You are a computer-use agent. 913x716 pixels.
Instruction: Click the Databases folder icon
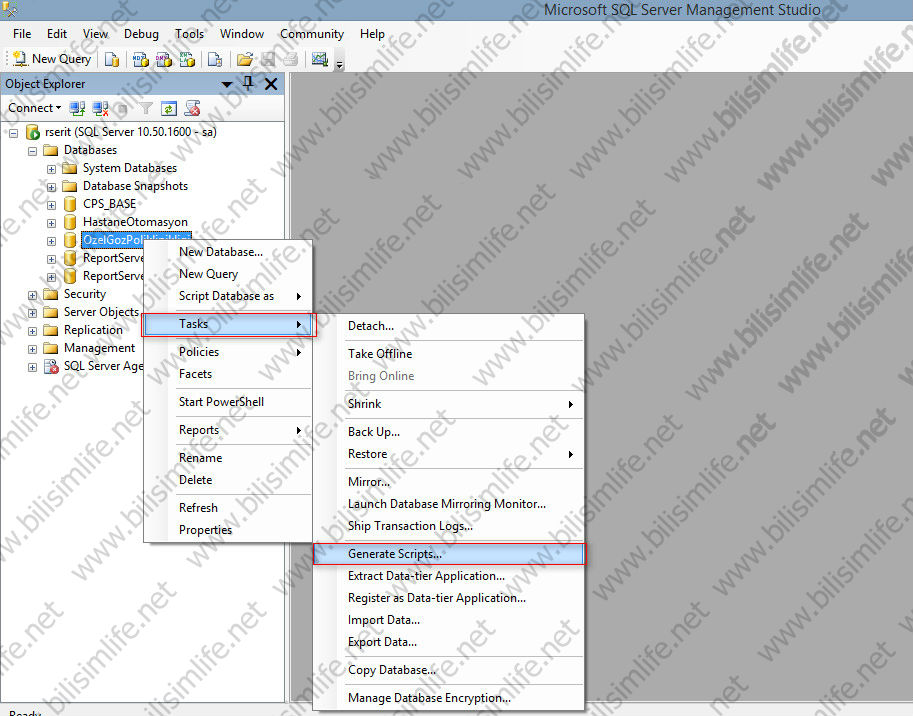click(51, 150)
